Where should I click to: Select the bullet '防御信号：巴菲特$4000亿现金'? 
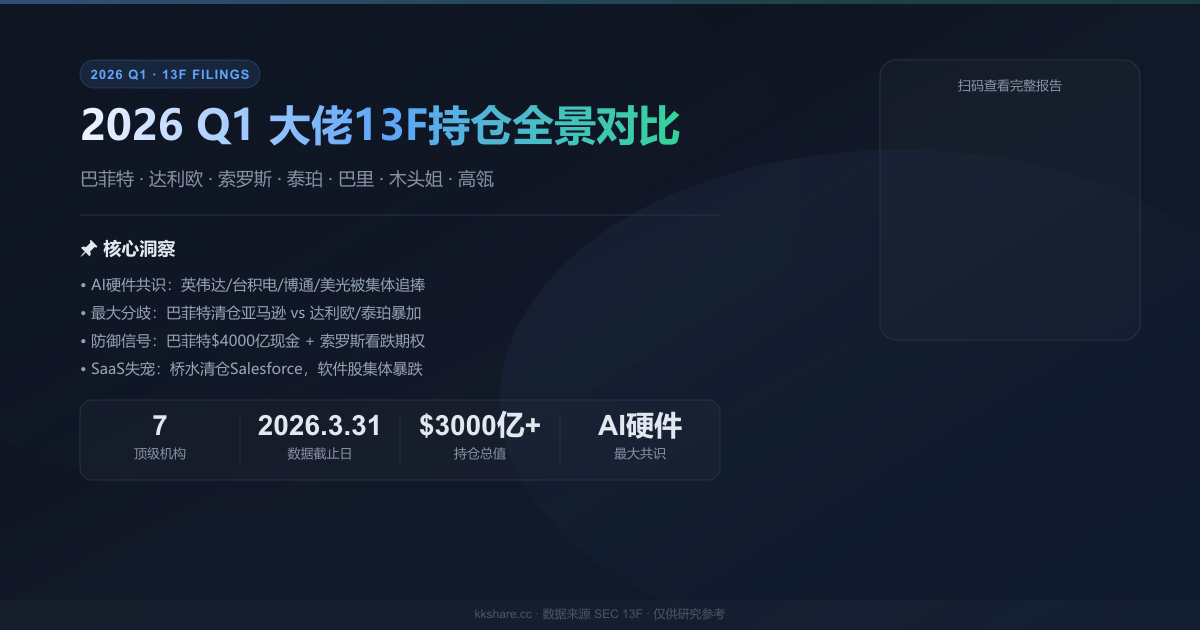point(252,341)
